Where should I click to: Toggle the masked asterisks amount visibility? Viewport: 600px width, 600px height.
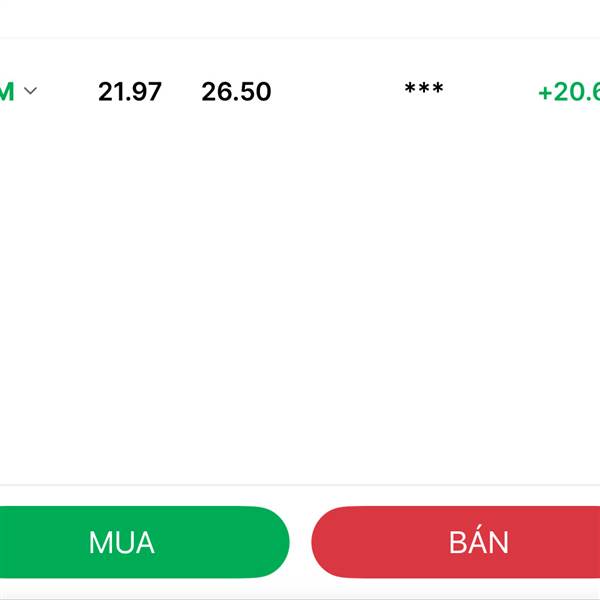click(x=423, y=91)
